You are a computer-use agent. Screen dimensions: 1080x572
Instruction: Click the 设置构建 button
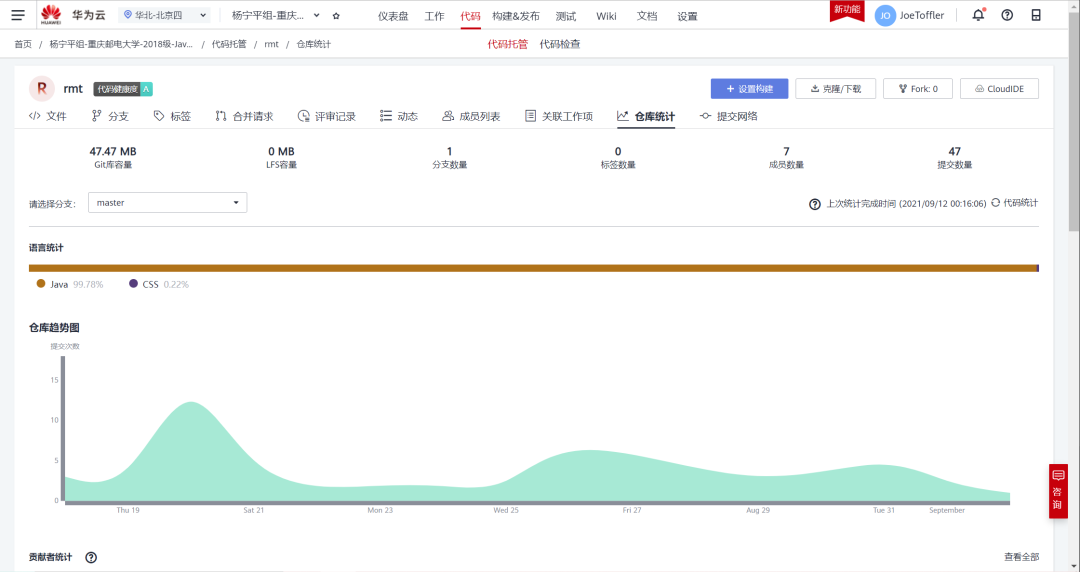pos(749,89)
